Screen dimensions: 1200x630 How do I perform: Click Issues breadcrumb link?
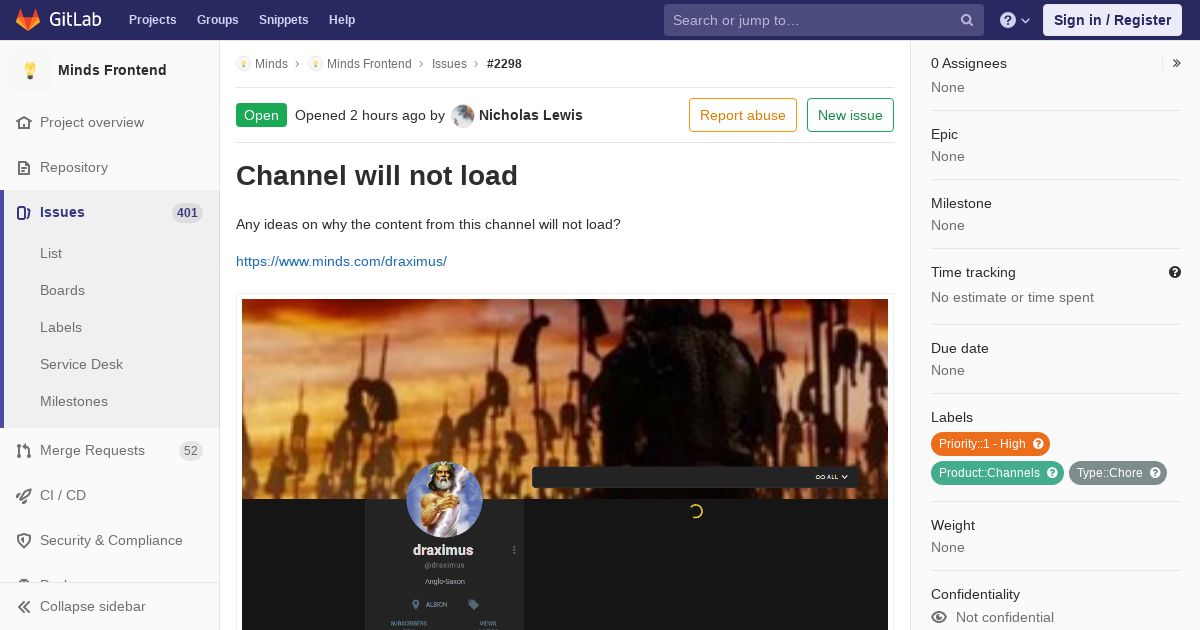pyautogui.click(x=449, y=63)
